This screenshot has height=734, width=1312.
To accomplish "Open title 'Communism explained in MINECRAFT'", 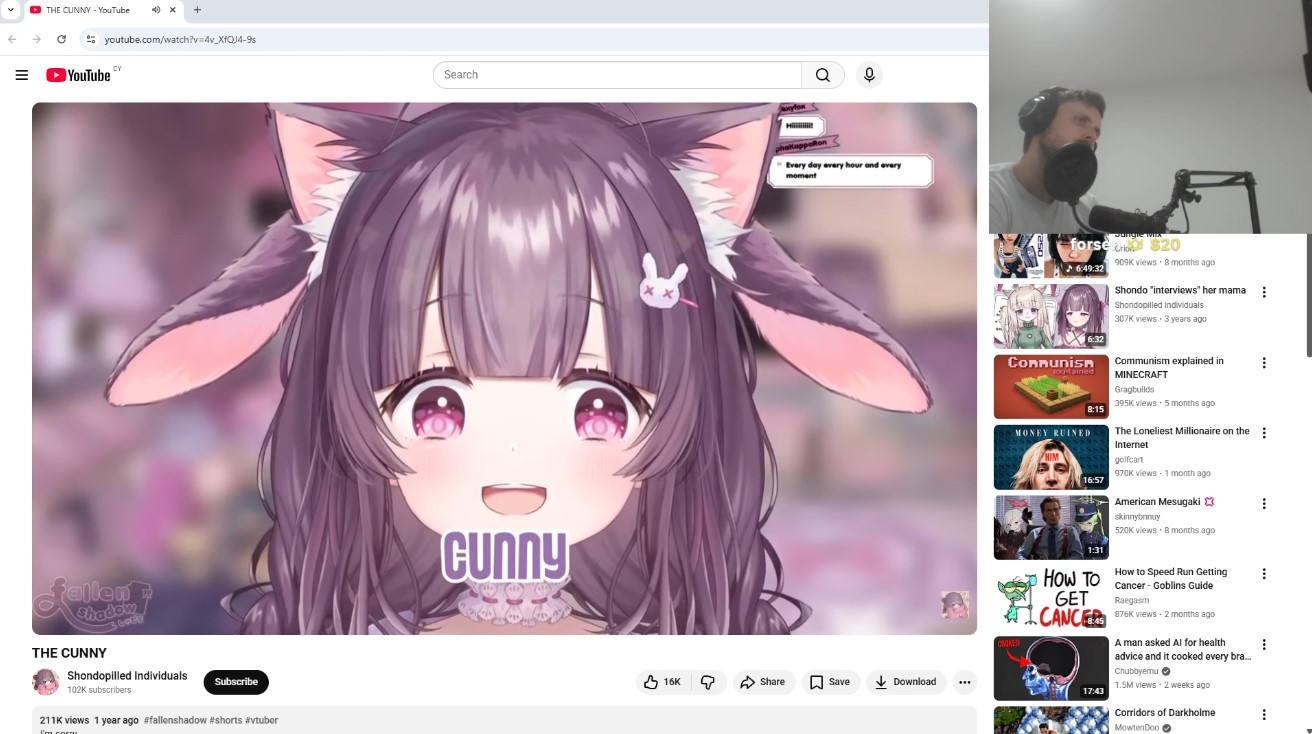I will [1169, 368].
